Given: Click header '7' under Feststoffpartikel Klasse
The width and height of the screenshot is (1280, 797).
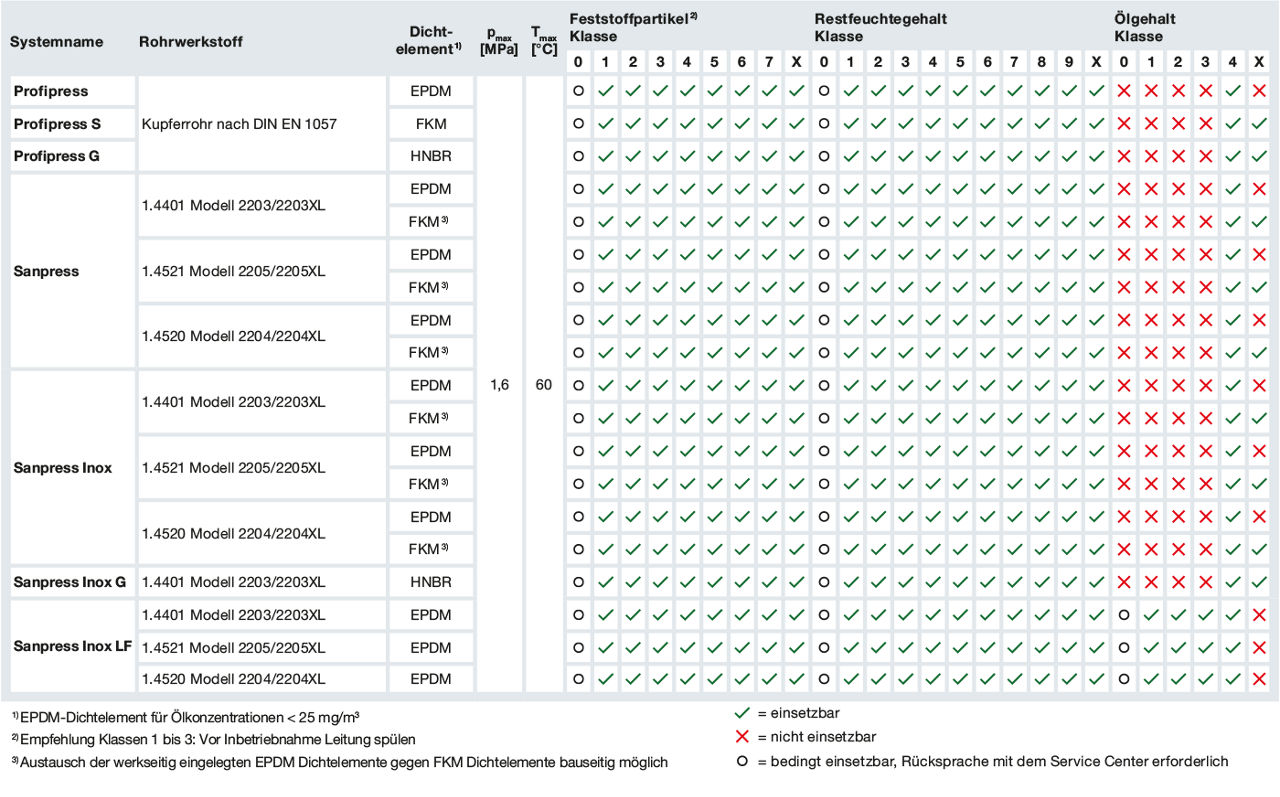Looking at the screenshot, I should coord(769,62).
